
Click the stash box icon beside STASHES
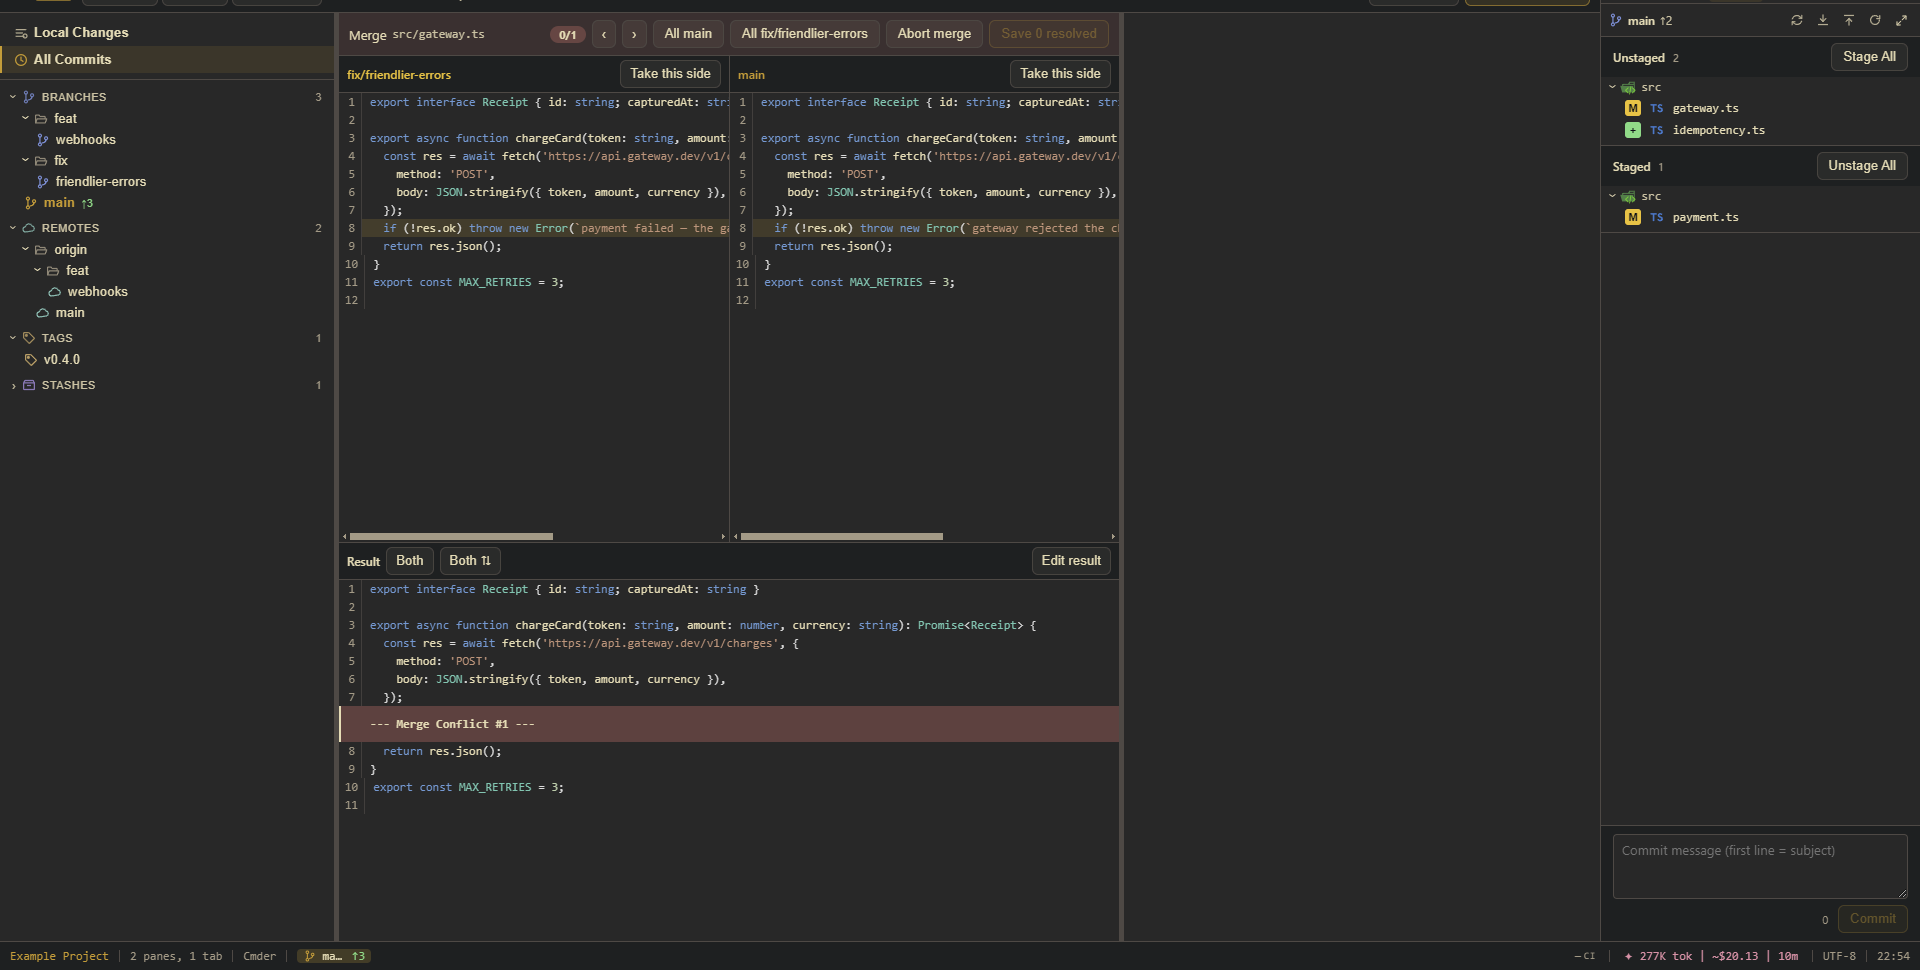click(x=29, y=385)
